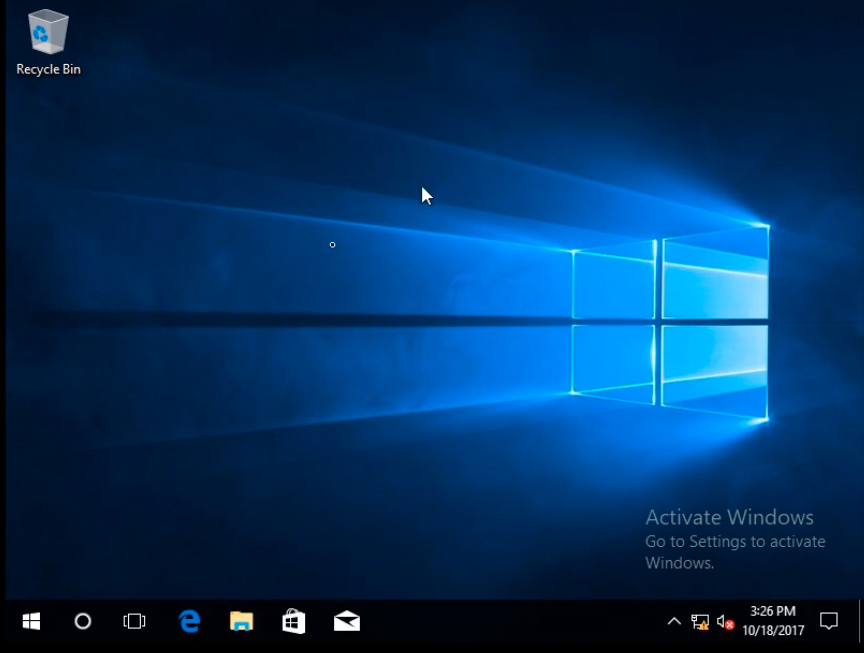Launch Microsoft Edge from the taskbar
The height and width of the screenshot is (653, 864).
click(x=189, y=621)
